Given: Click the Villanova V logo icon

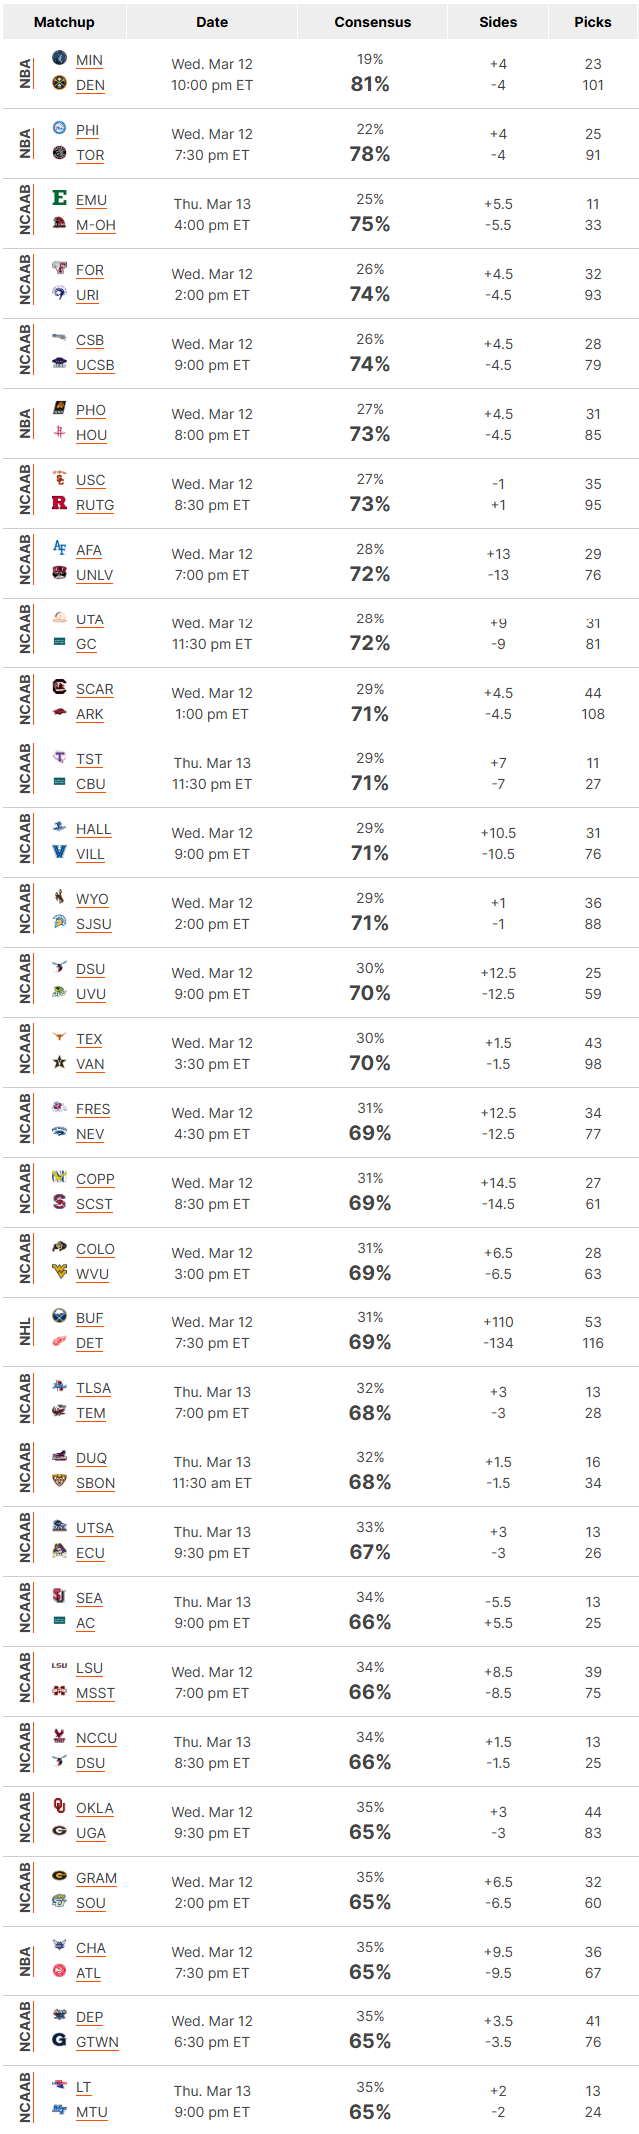Looking at the screenshot, I should (59, 852).
